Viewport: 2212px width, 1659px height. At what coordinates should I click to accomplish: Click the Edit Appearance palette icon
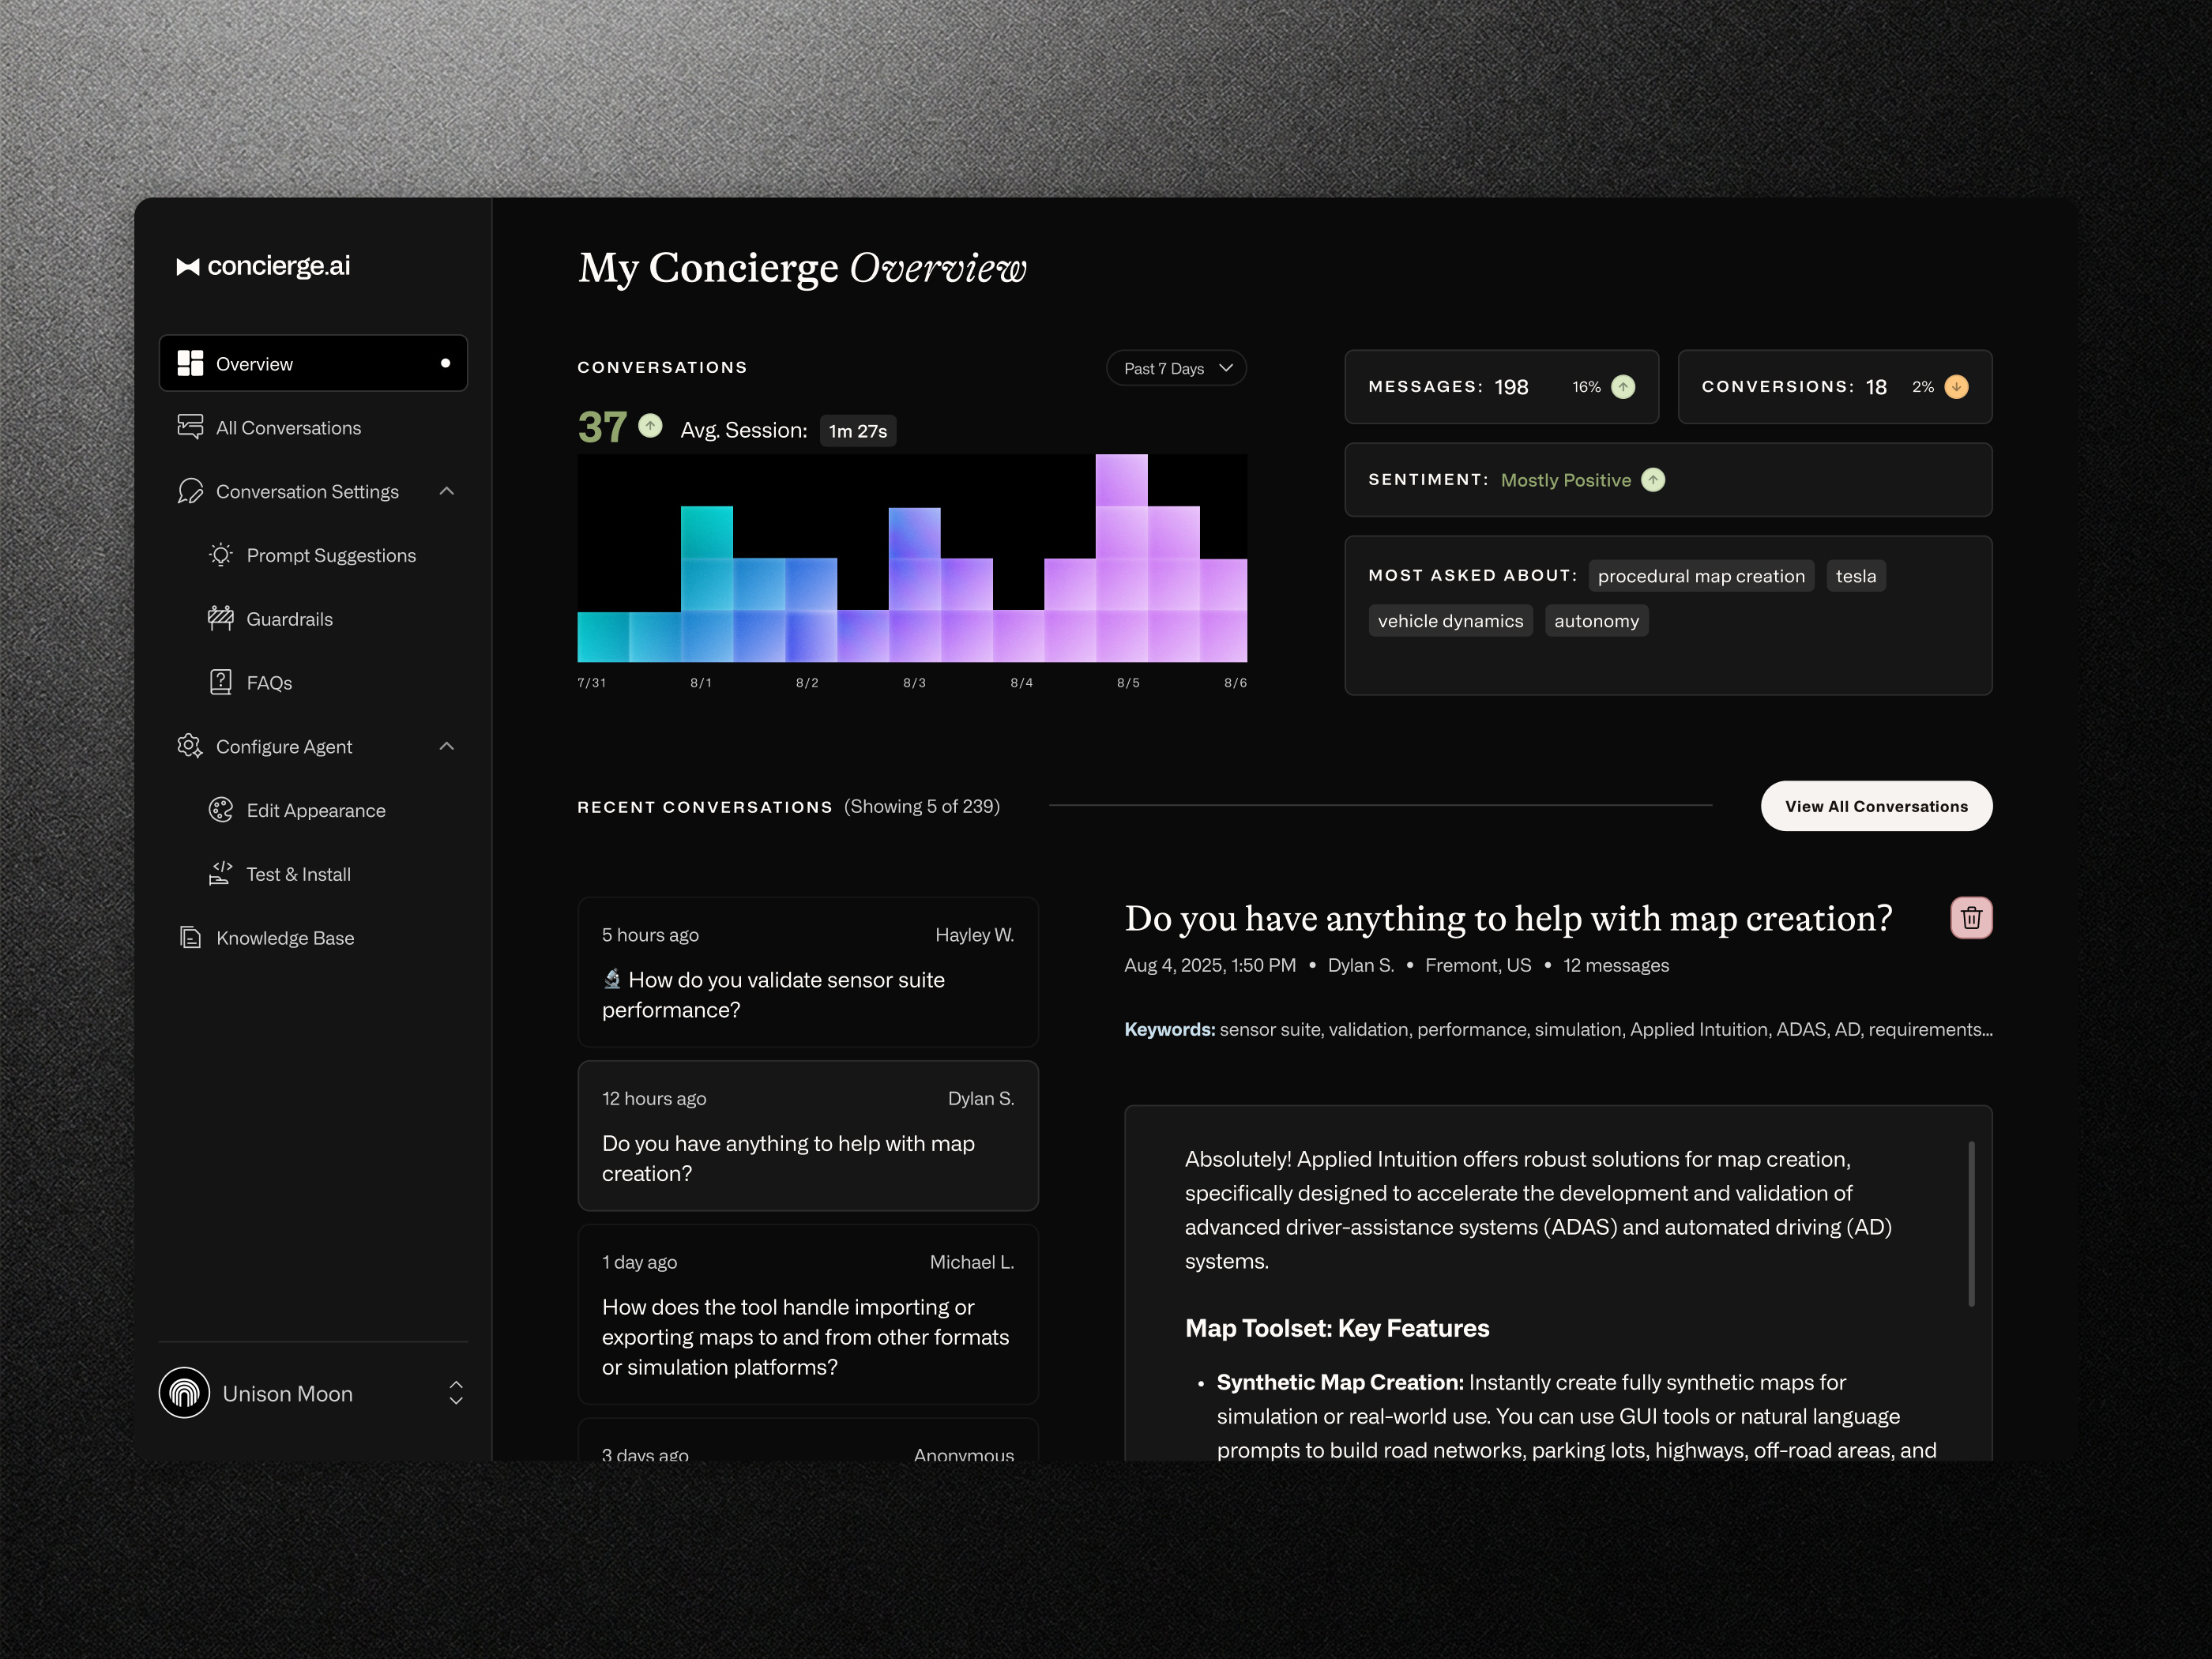pyautogui.click(x=220, y=810)
